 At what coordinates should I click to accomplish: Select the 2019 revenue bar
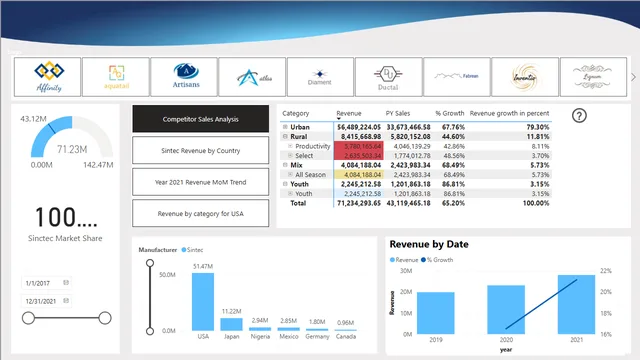(436, 313)
